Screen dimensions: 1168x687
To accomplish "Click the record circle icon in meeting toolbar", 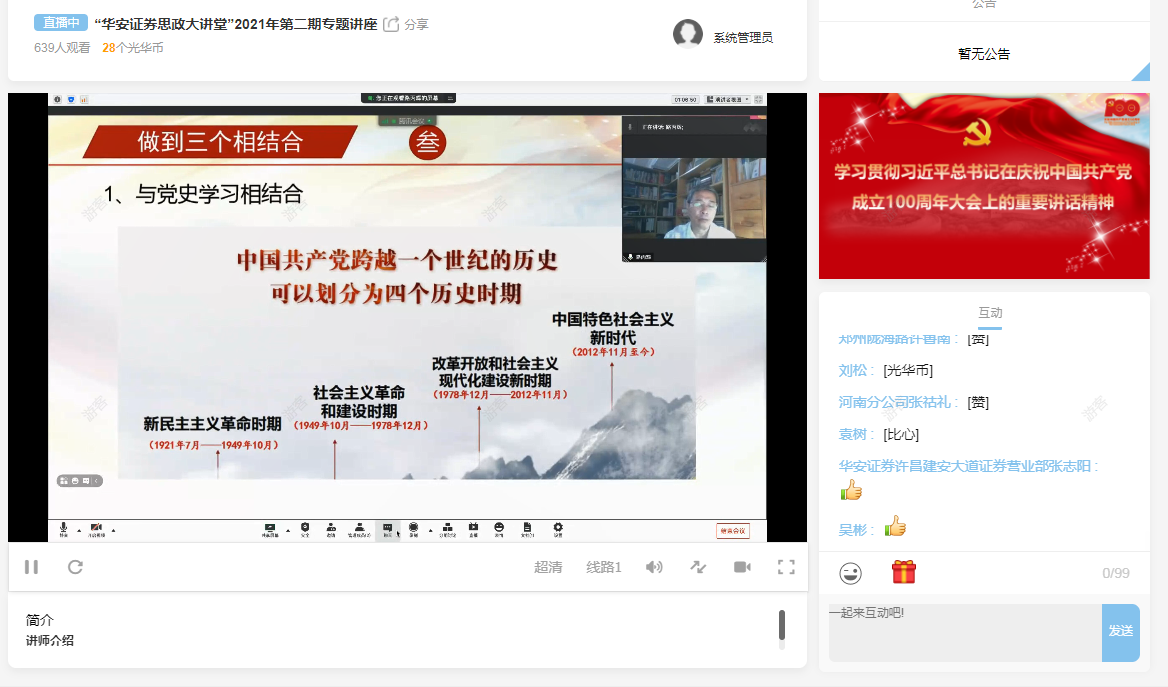I will click(x=413, y=529).
